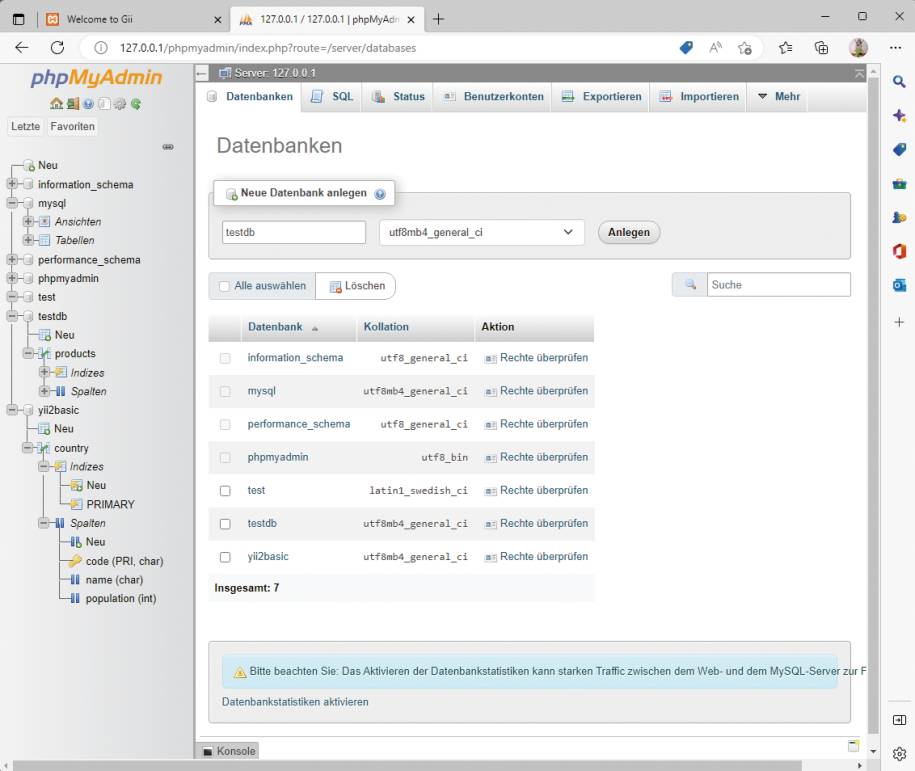Refresh the browser page
Screen dimensions: 915x771
(57, 48)
